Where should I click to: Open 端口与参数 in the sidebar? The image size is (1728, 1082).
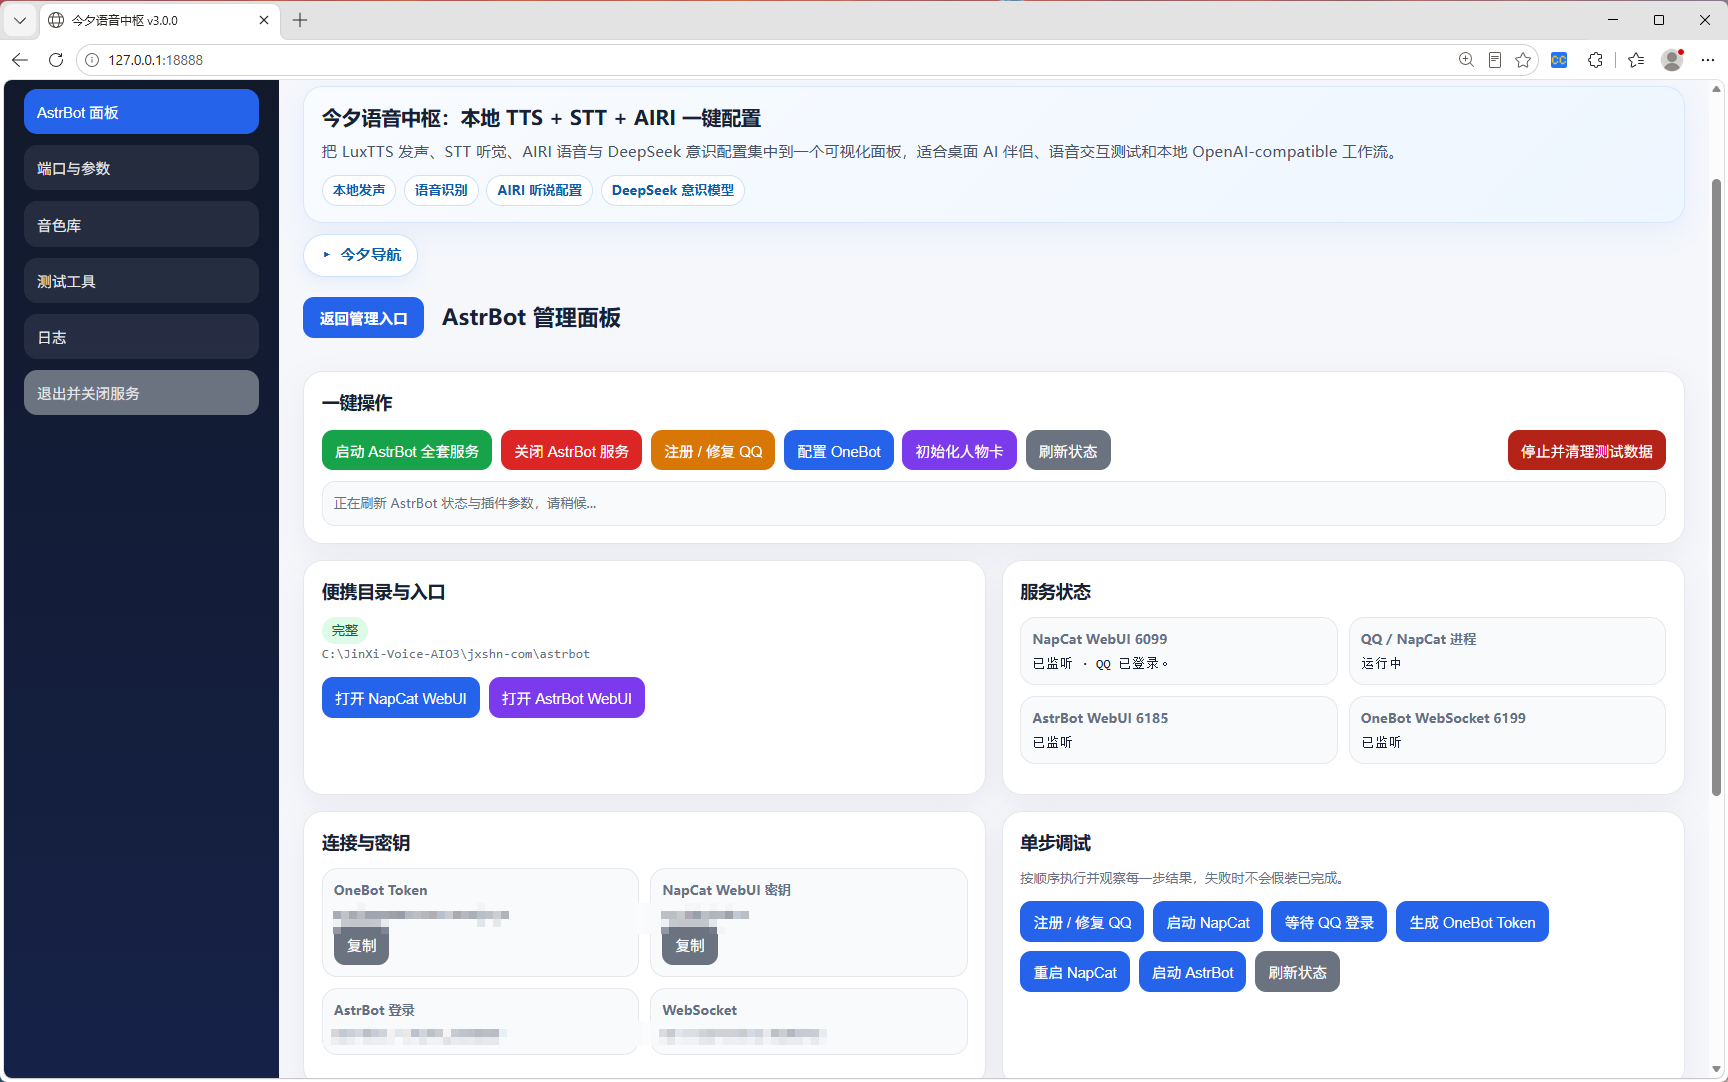point(141,168)
